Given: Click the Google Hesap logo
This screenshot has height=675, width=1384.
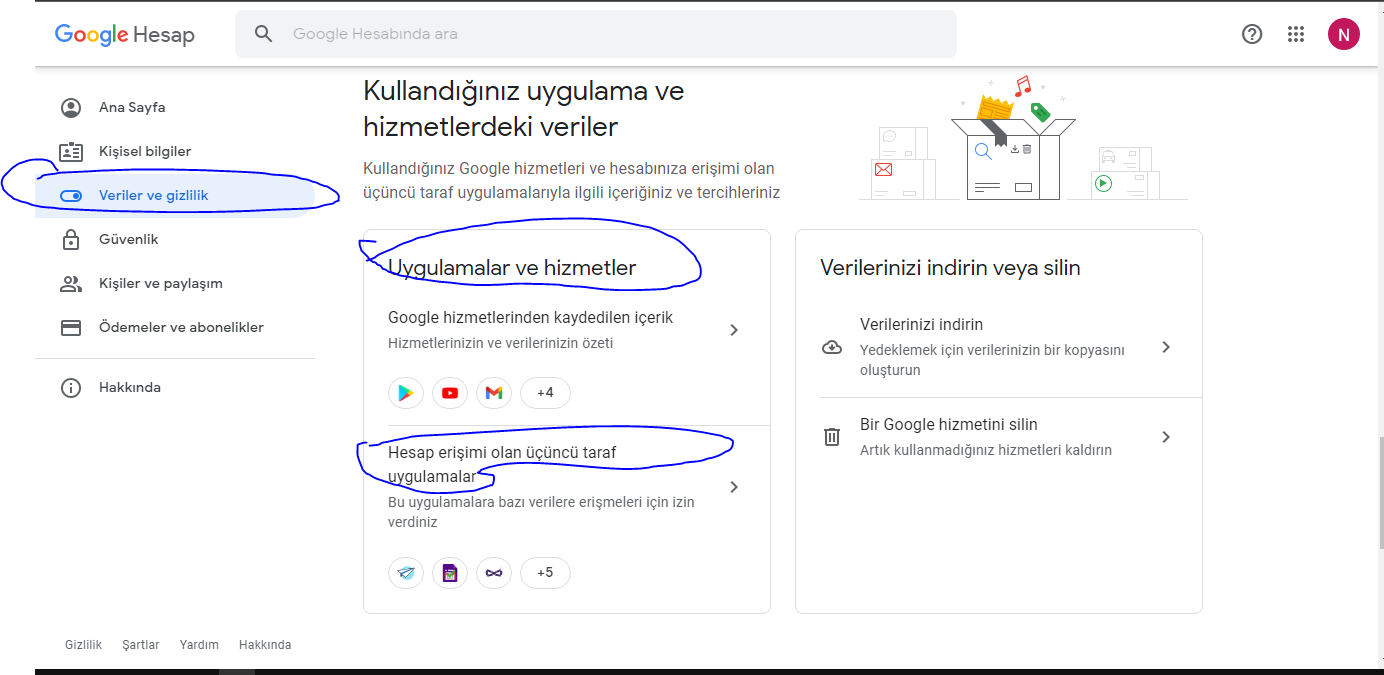Looking at the screenshot, I should [124, 34].
